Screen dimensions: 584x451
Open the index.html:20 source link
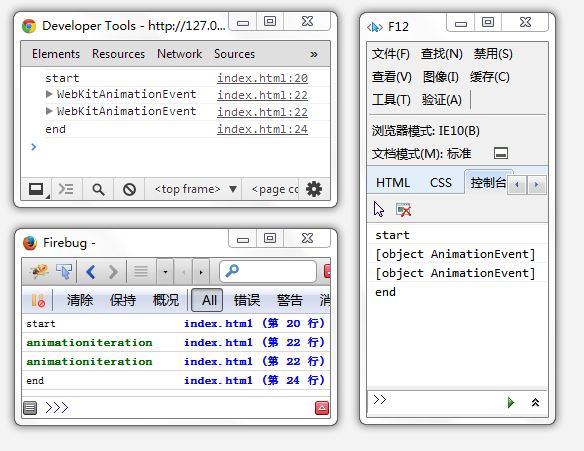(x=262, y=78)
